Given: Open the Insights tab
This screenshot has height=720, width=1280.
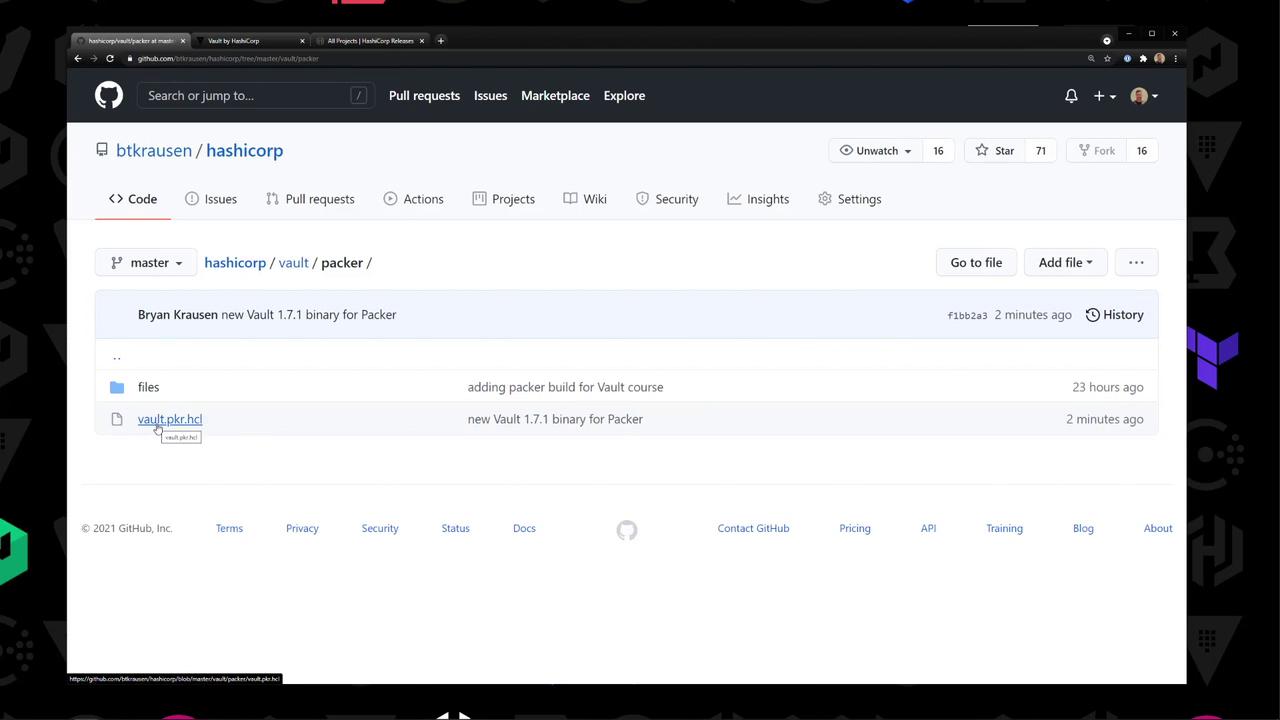Looking at the screenshot, I should point(758,199).
